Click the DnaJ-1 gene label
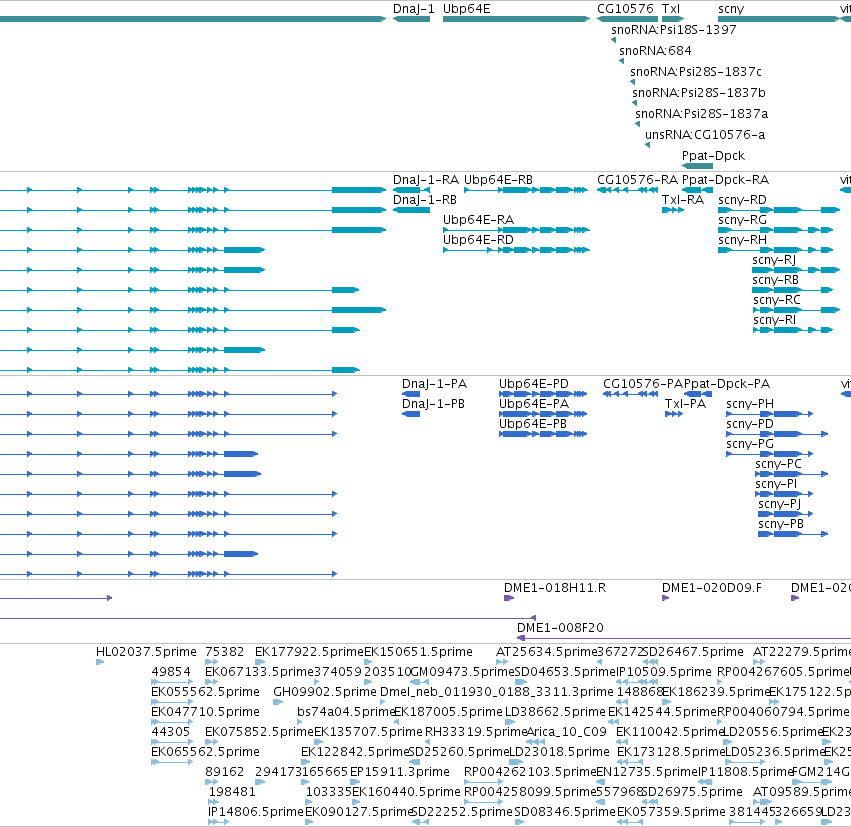 point(414,9)
